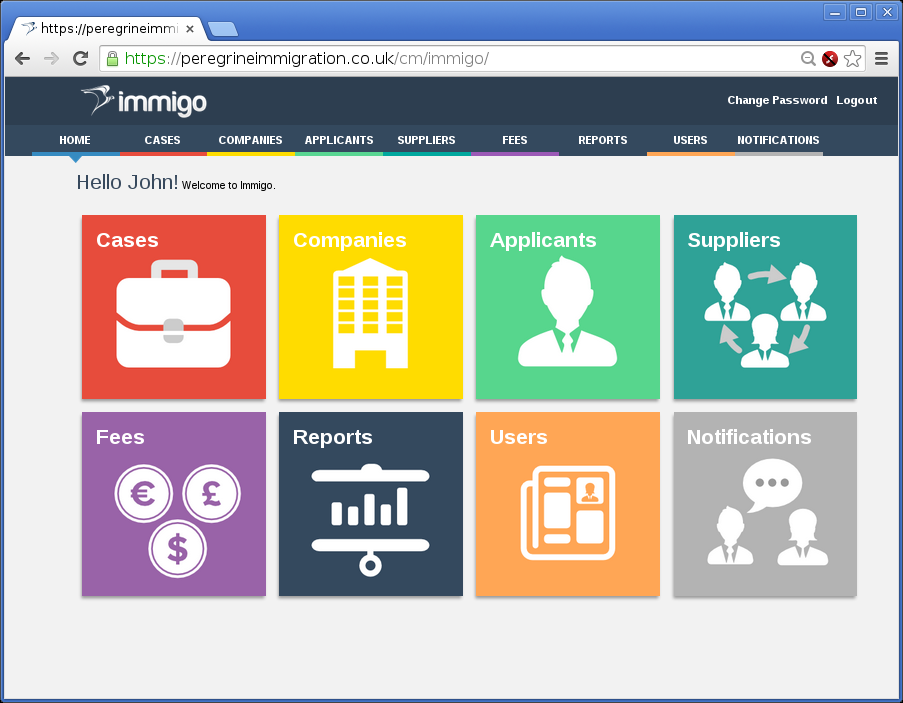Click the zoom magnifier icon in address bar
The image size is (903, 703).
[x=808, y=59]
